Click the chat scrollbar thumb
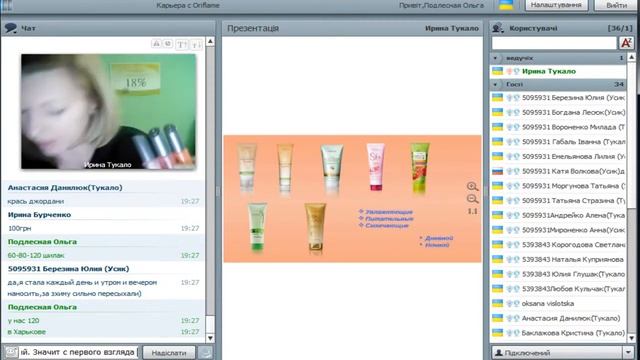The width and height of the screenshot is (640, 360). tap(210, 324)
